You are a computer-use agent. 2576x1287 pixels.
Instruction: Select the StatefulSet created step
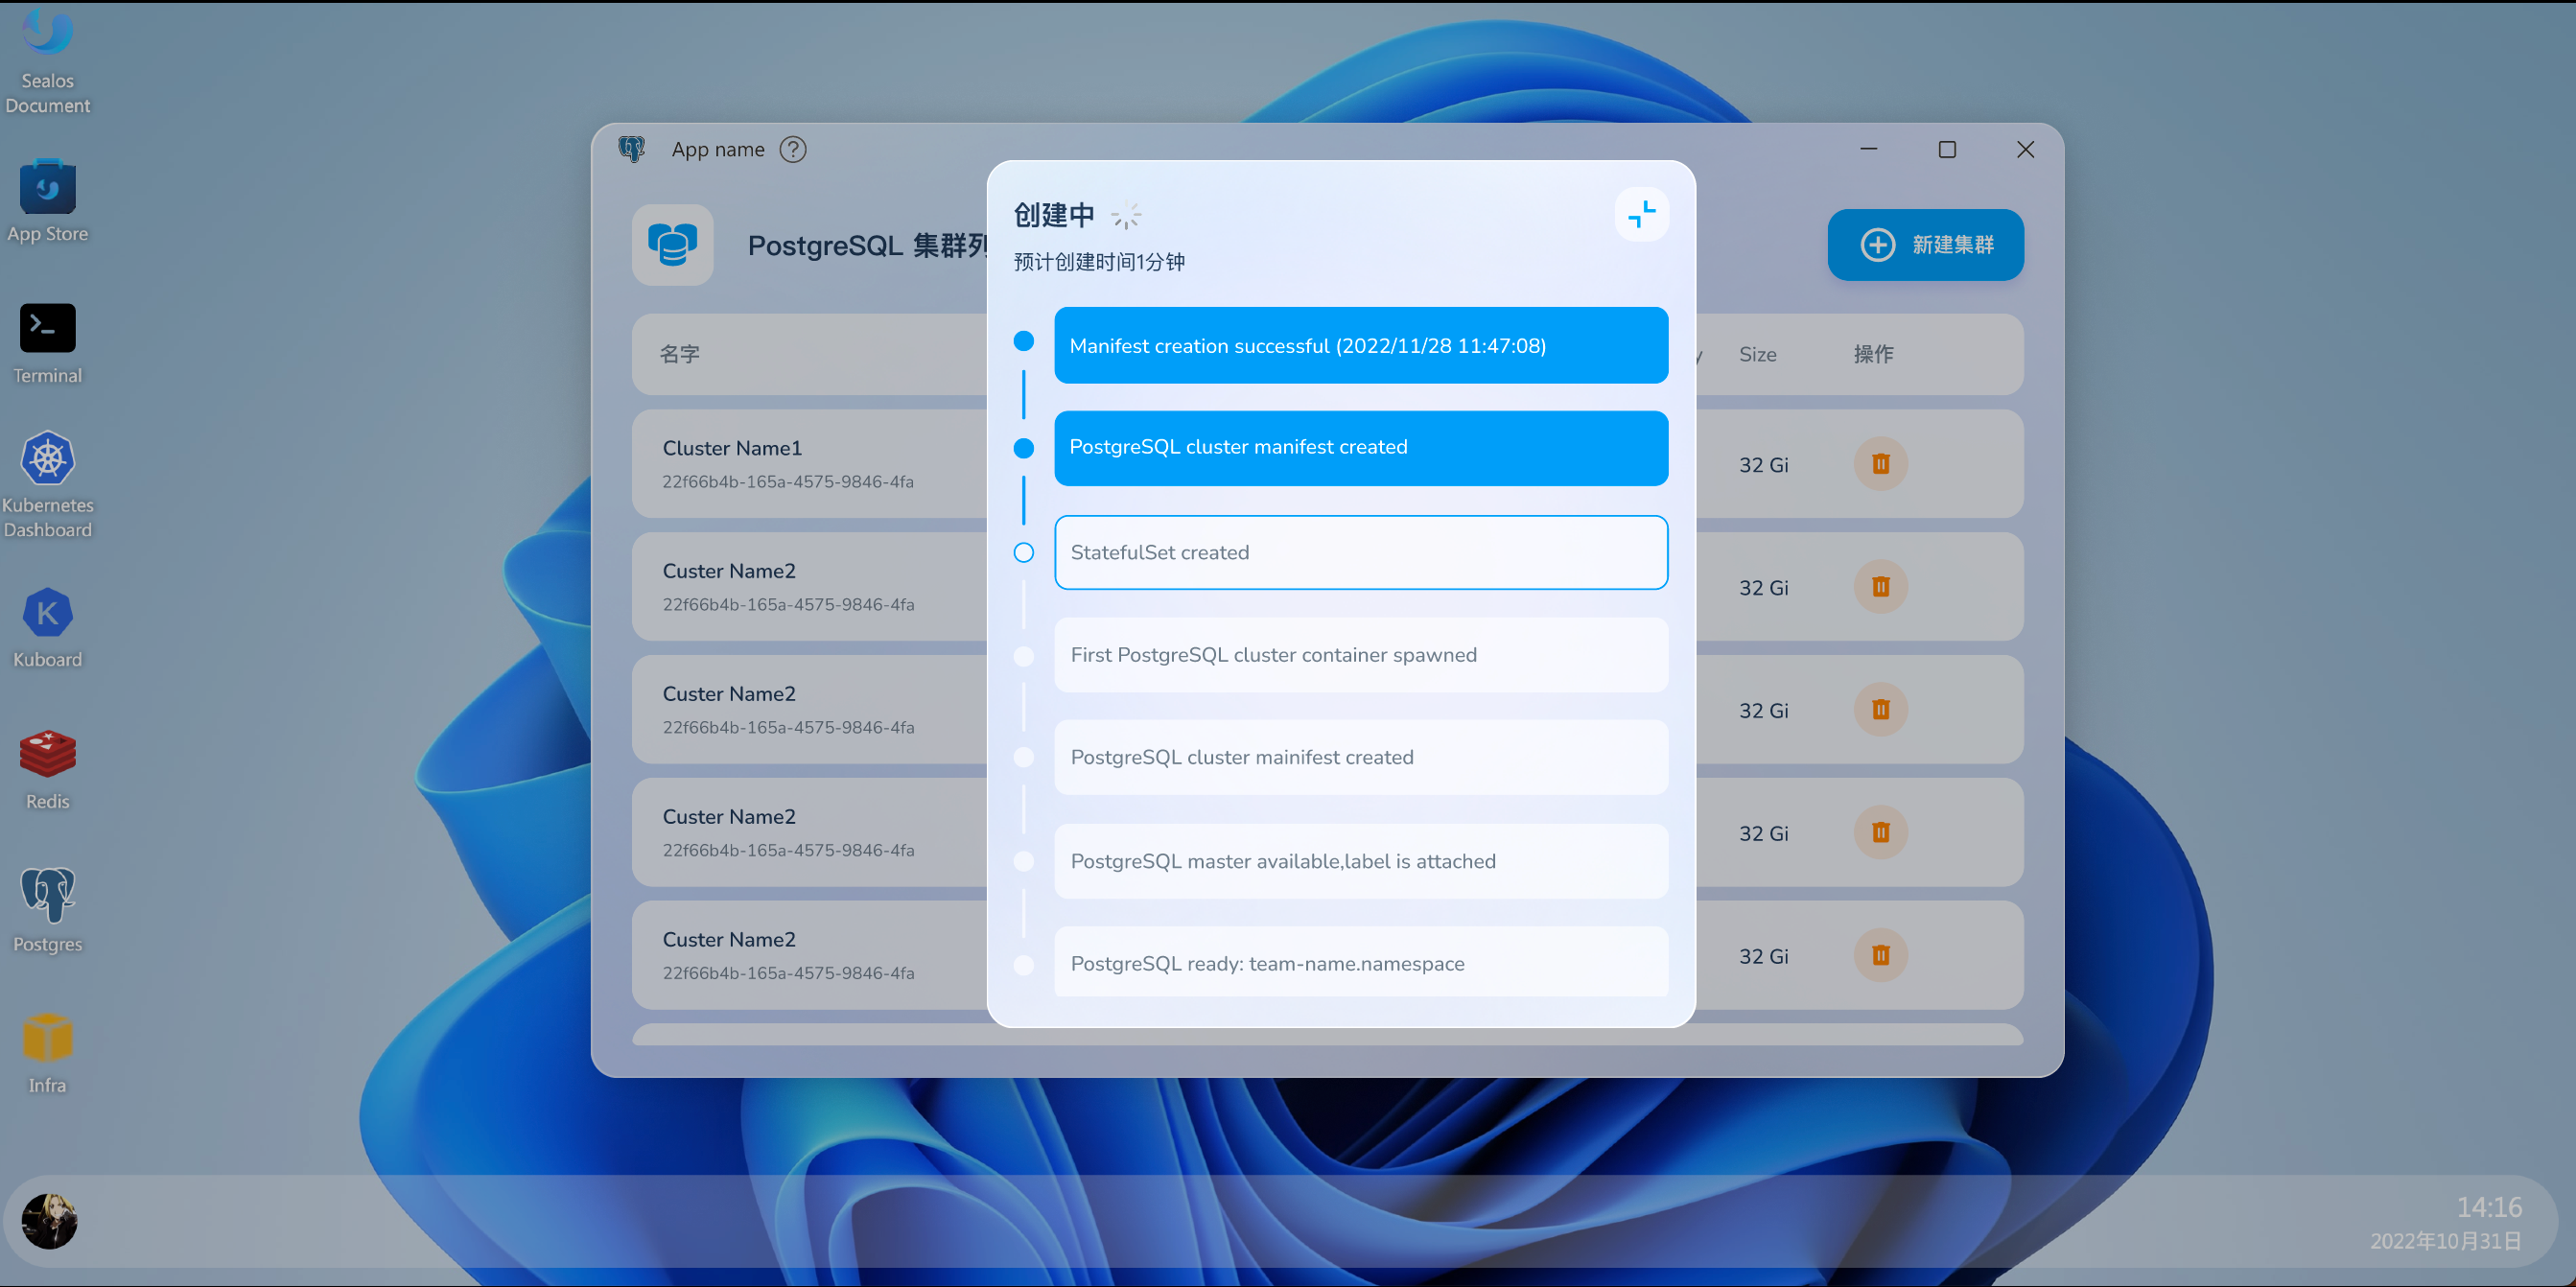1360,552
